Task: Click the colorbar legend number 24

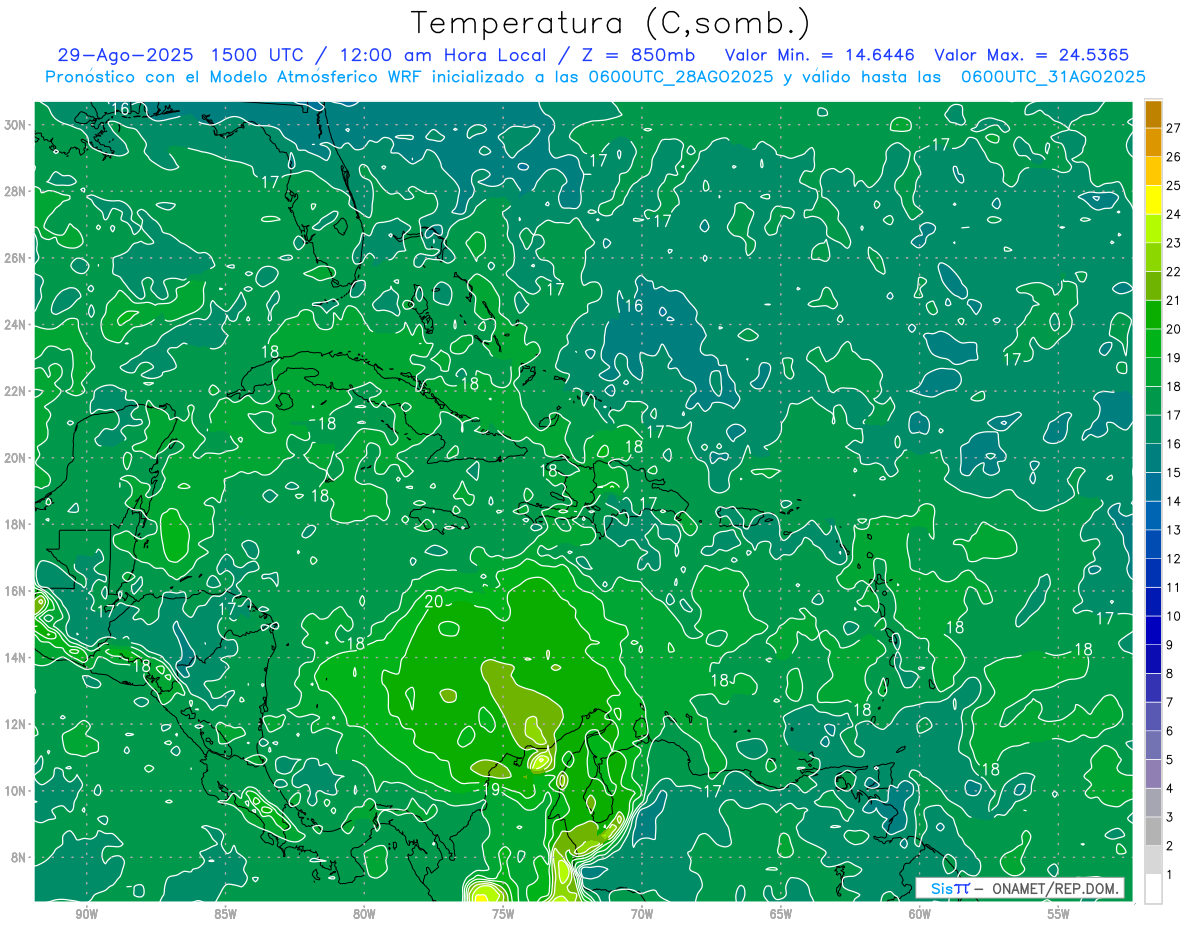Action: (1173, 215)
